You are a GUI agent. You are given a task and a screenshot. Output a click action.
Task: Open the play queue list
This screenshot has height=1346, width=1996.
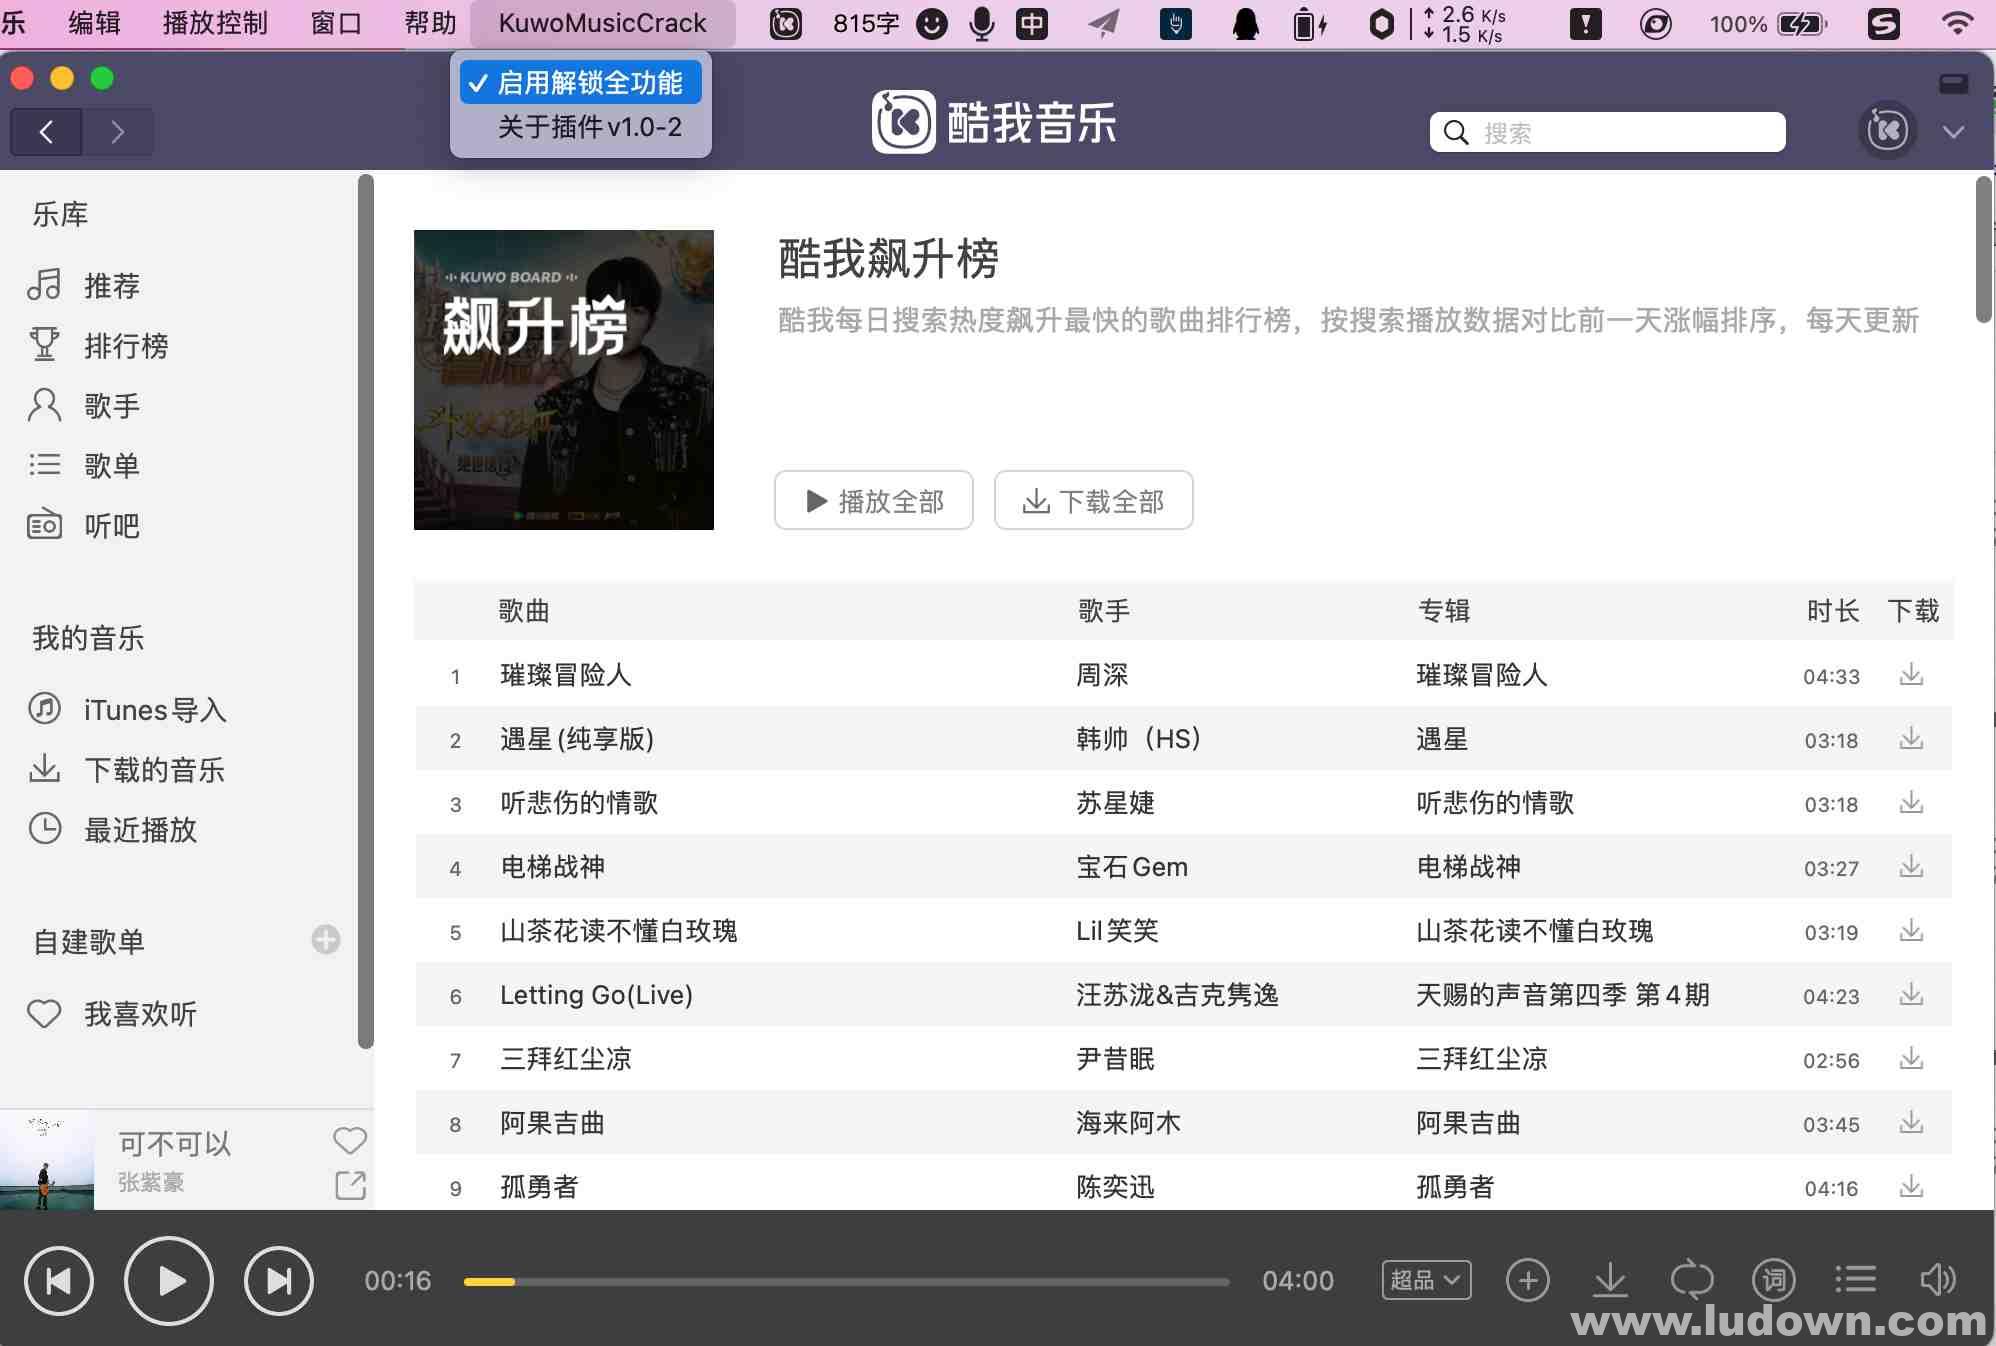tap(1856, 1280)
